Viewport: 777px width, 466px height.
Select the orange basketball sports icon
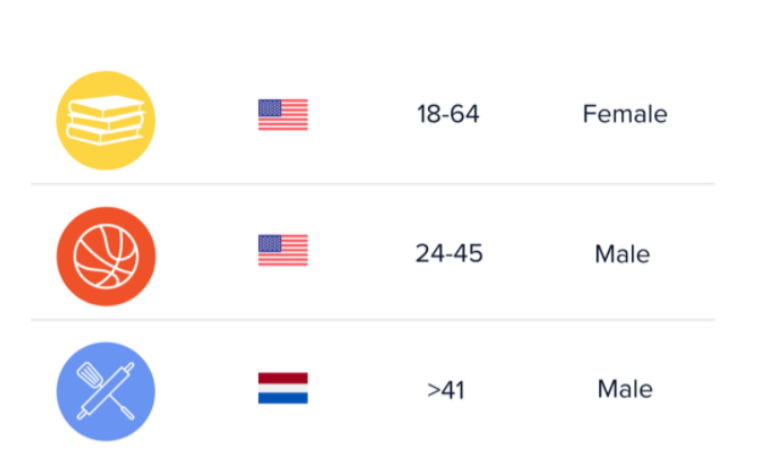click(106, 256)
